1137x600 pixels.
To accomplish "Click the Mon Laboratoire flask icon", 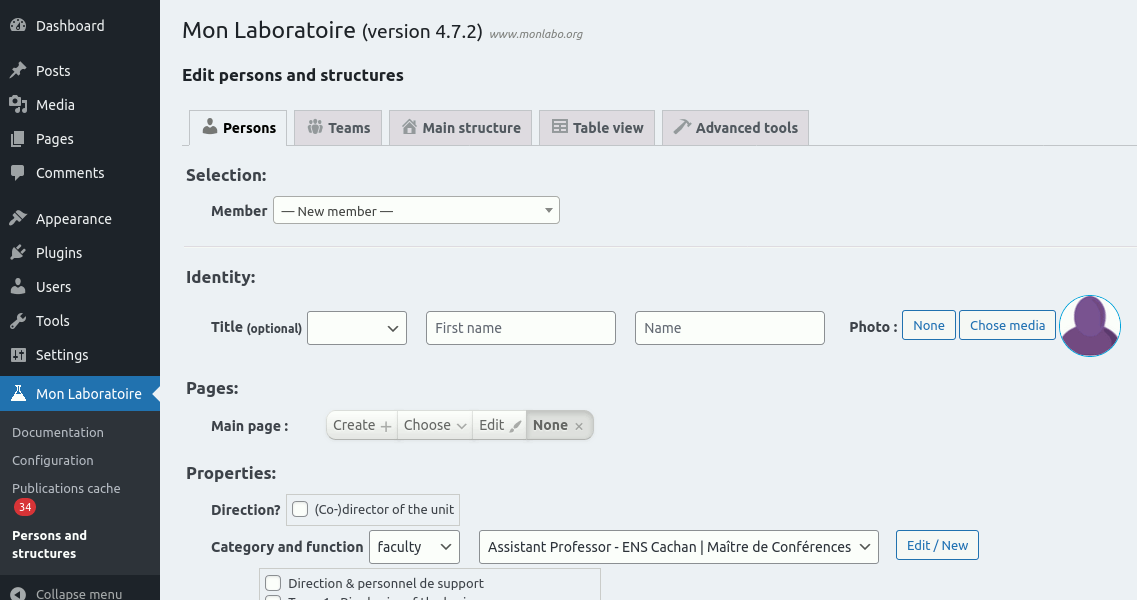I will (x=18, y=393).
